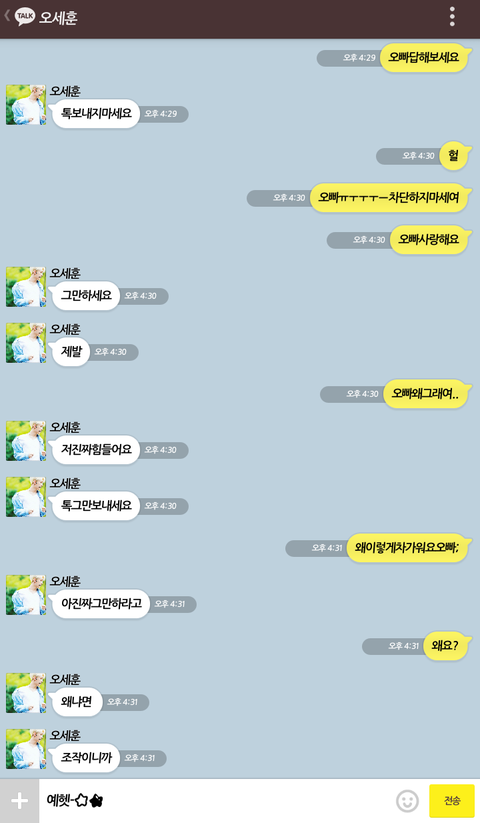Image resolution: width=480 pixels, height=823 pixels.
Task: Open the plus attachment button
Action: 19,801
